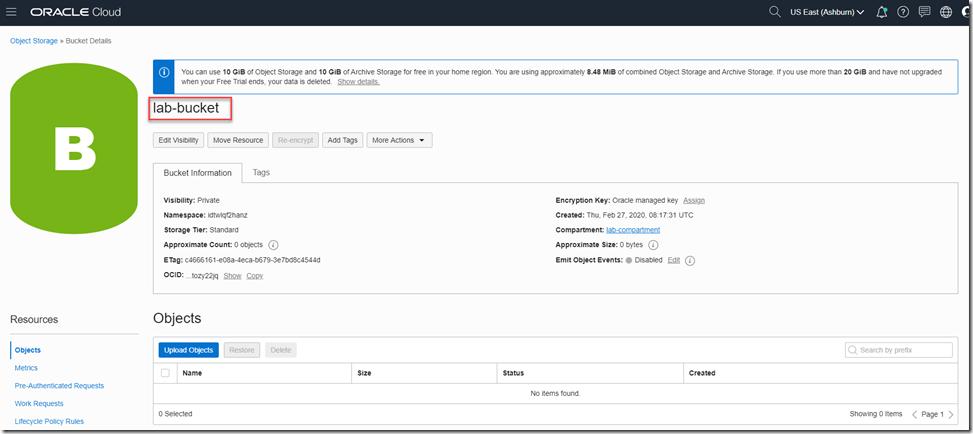Viewport: 973px width, 434px height.
Task: Select Pre-Authenticated Requests in Resources
Action: (59, 385)
